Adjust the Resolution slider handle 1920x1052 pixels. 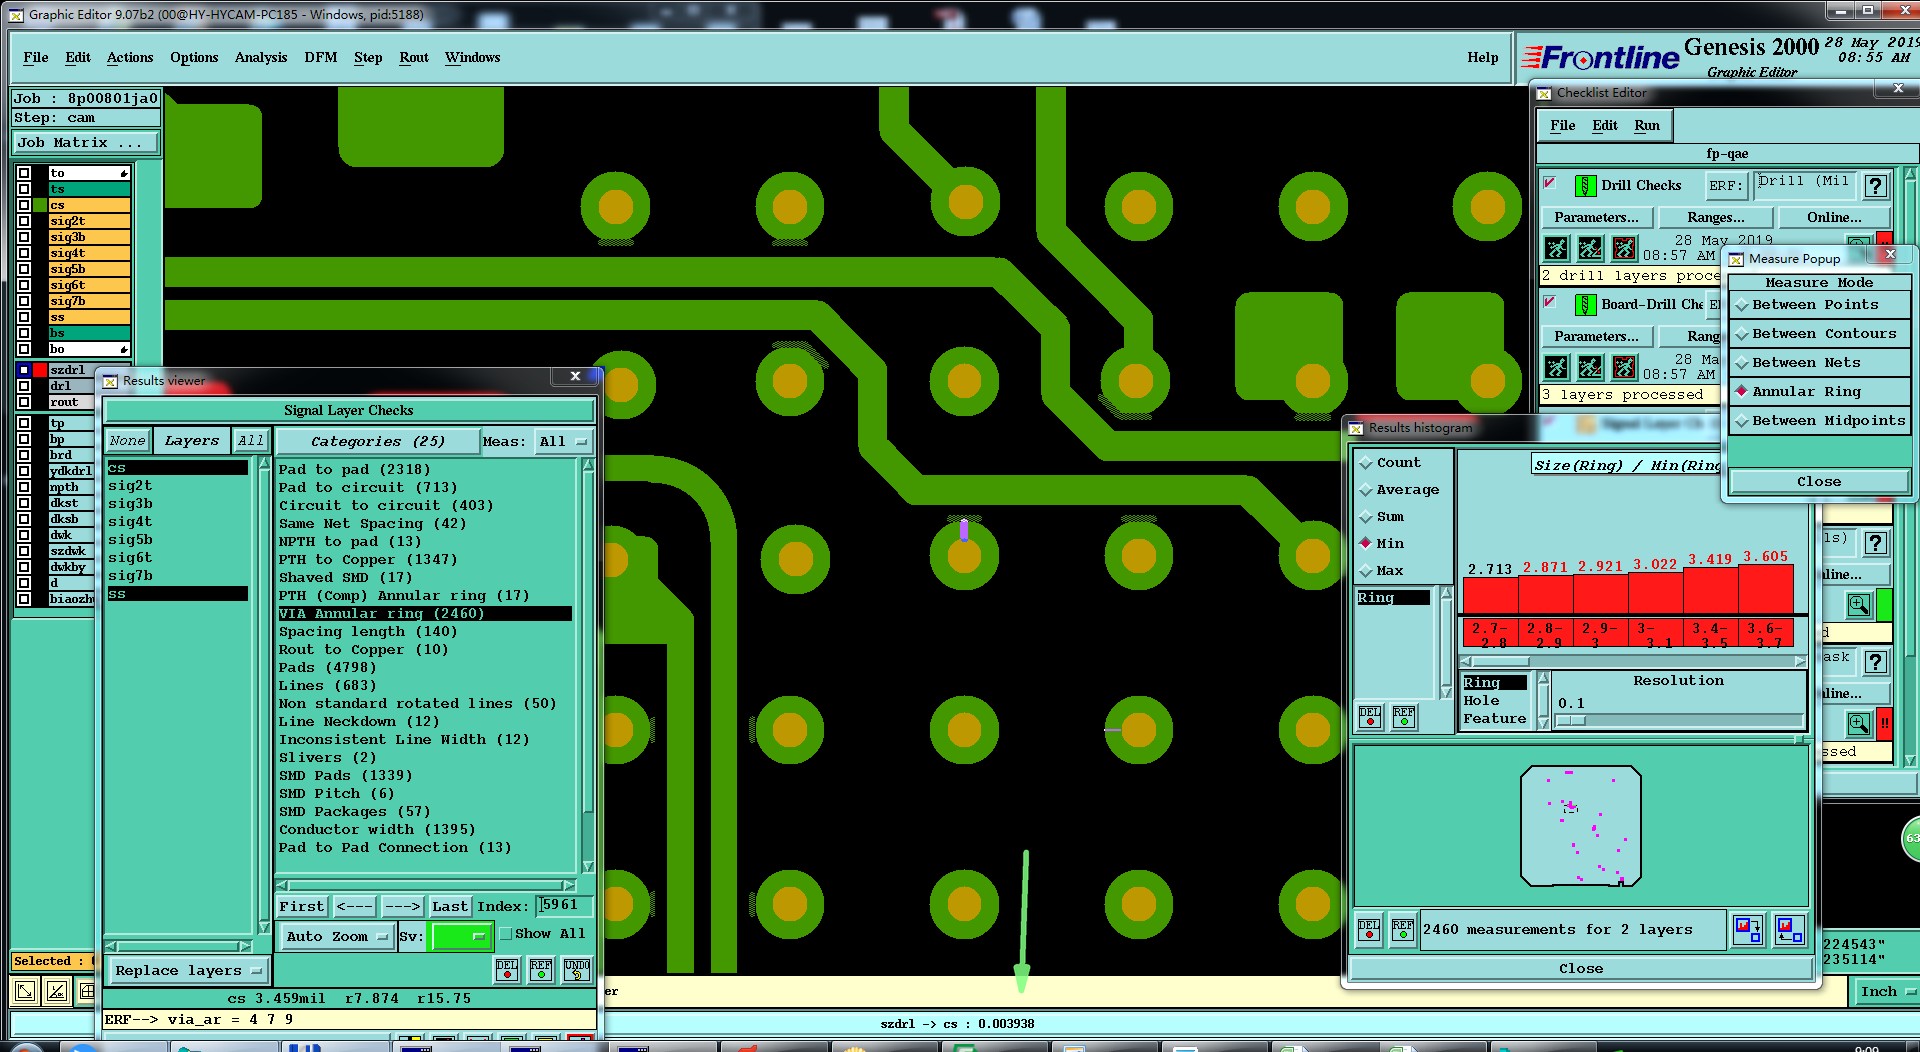click(1571, 720)
